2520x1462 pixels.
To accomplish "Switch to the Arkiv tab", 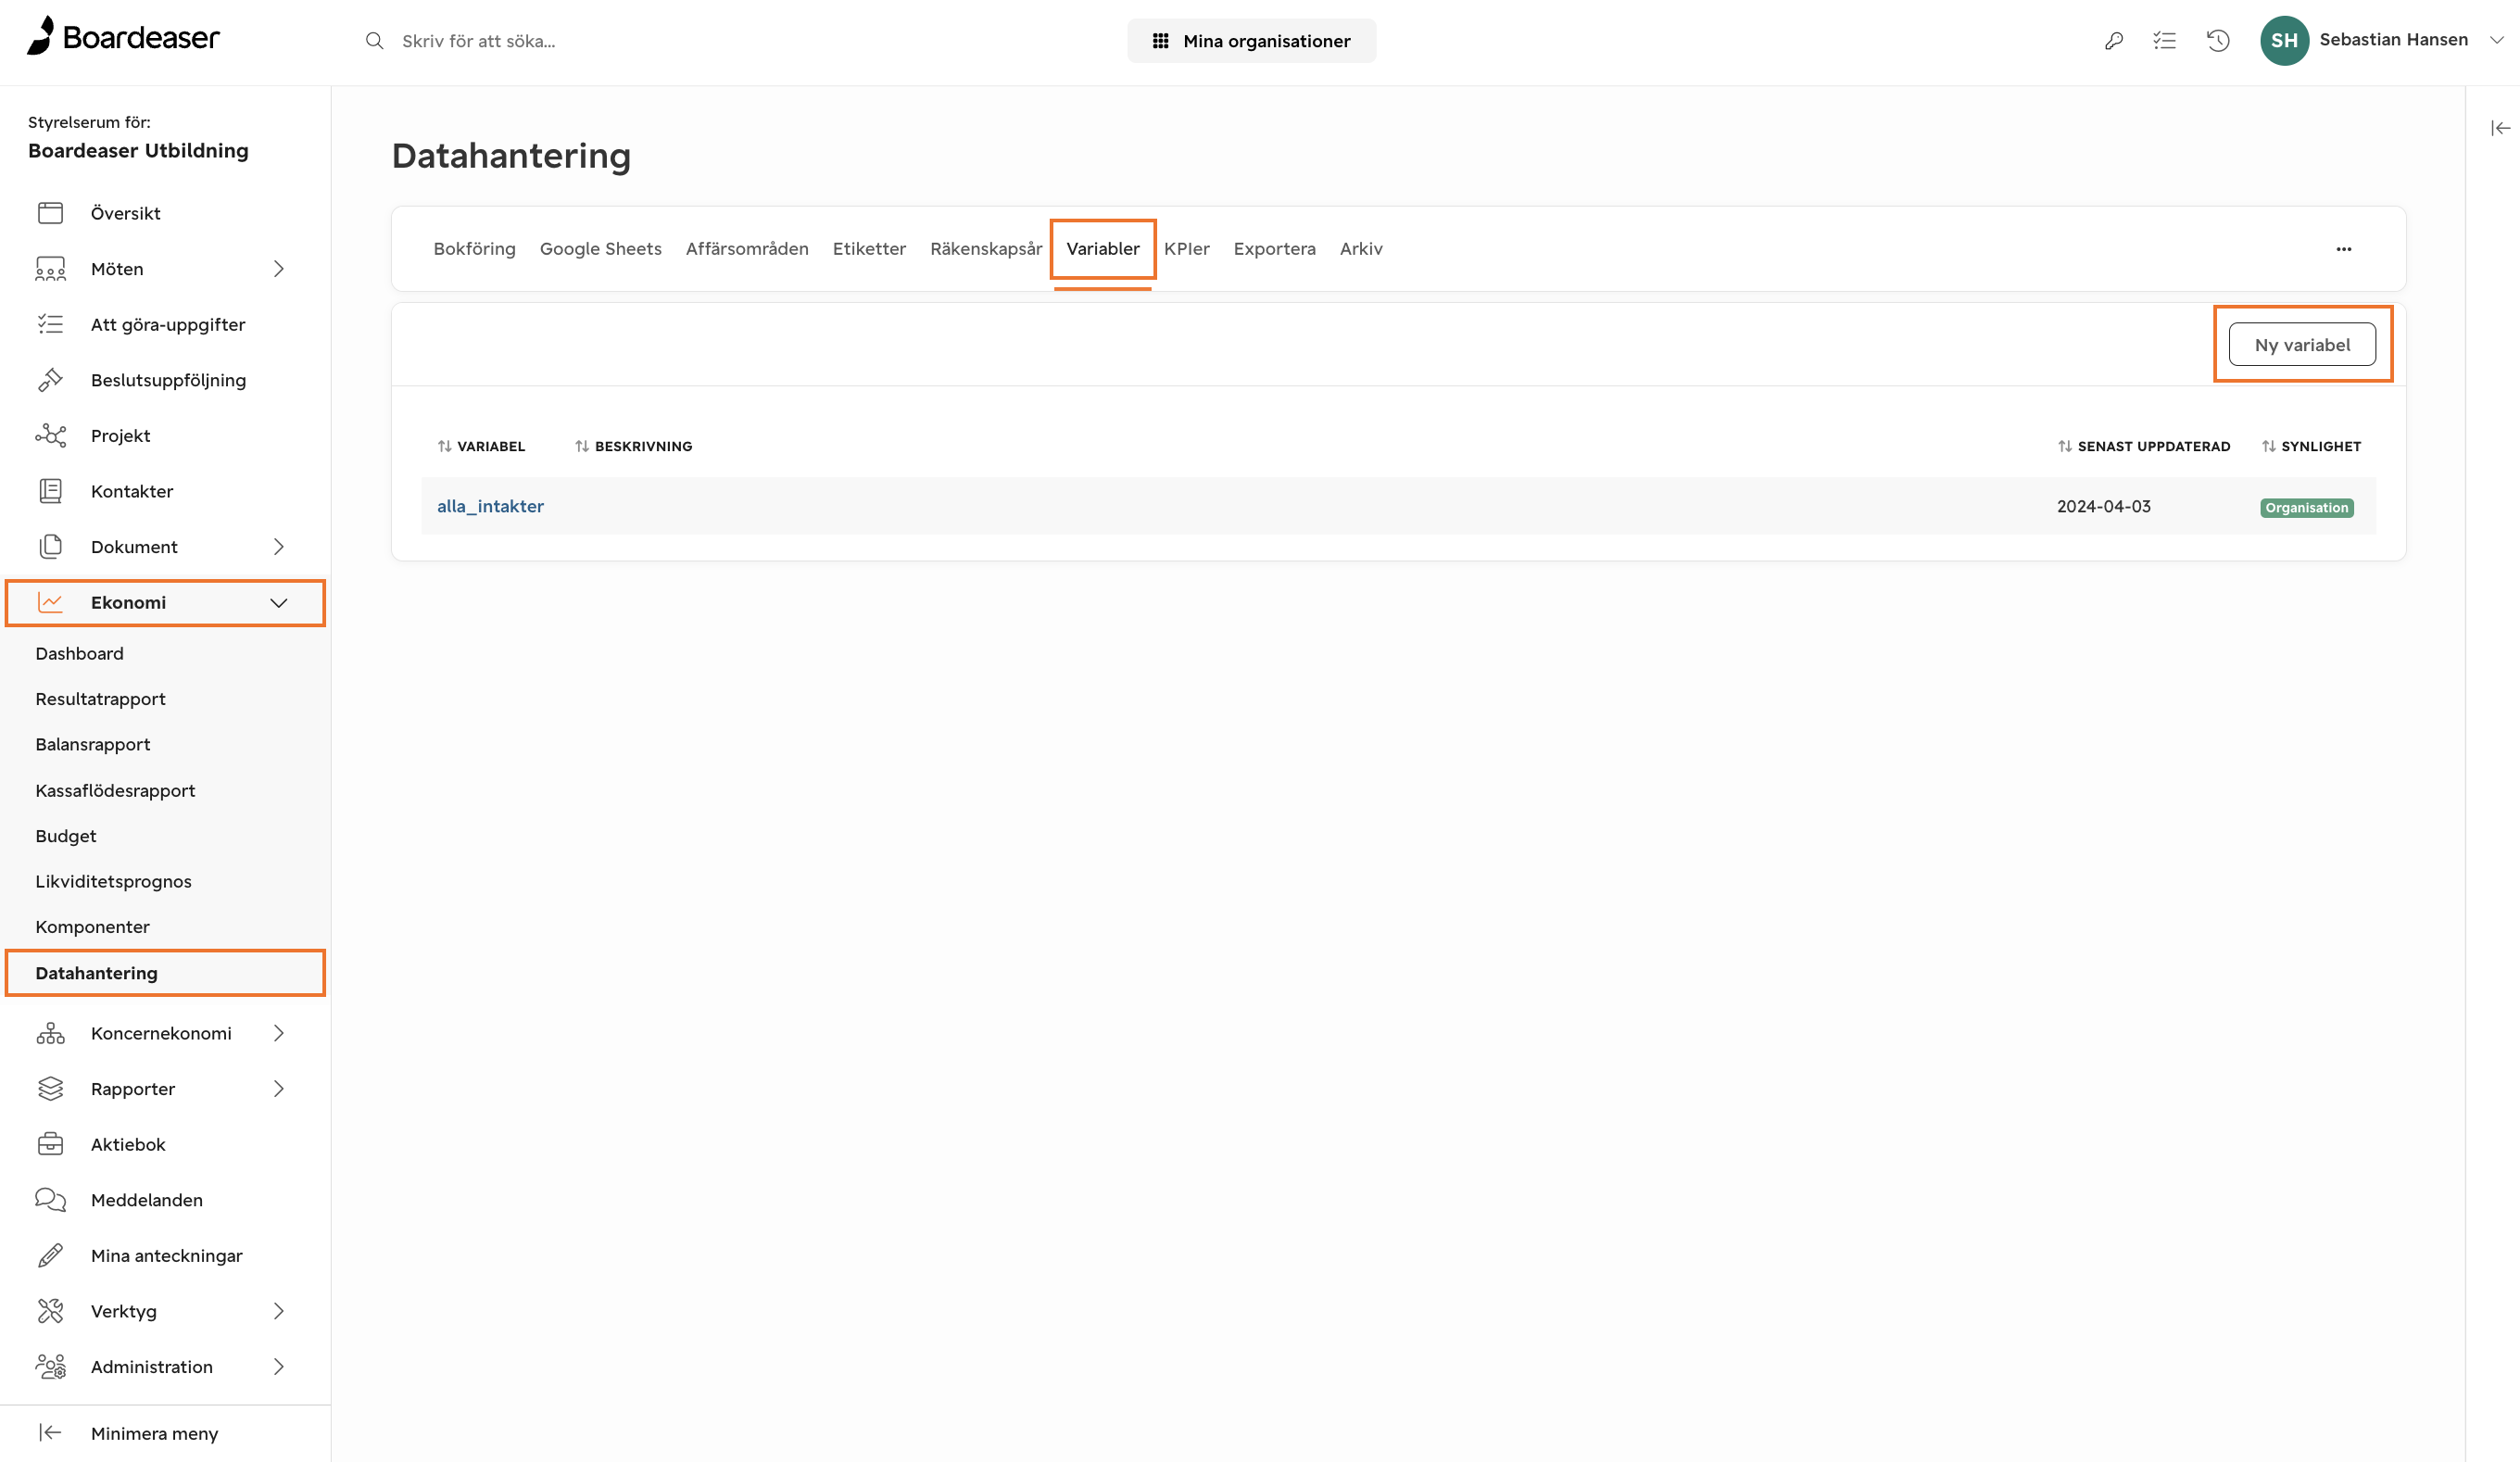I will 1360,249.
